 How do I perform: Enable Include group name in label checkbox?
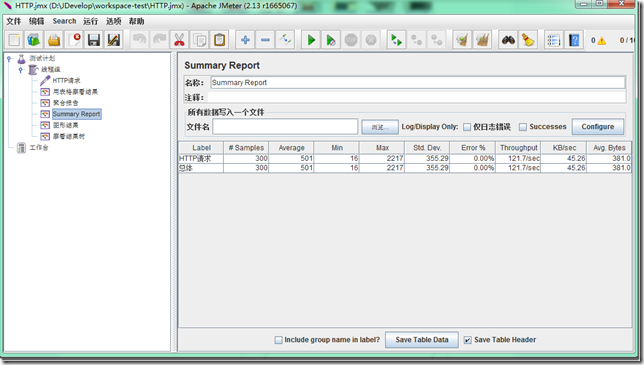coord(278,340)
